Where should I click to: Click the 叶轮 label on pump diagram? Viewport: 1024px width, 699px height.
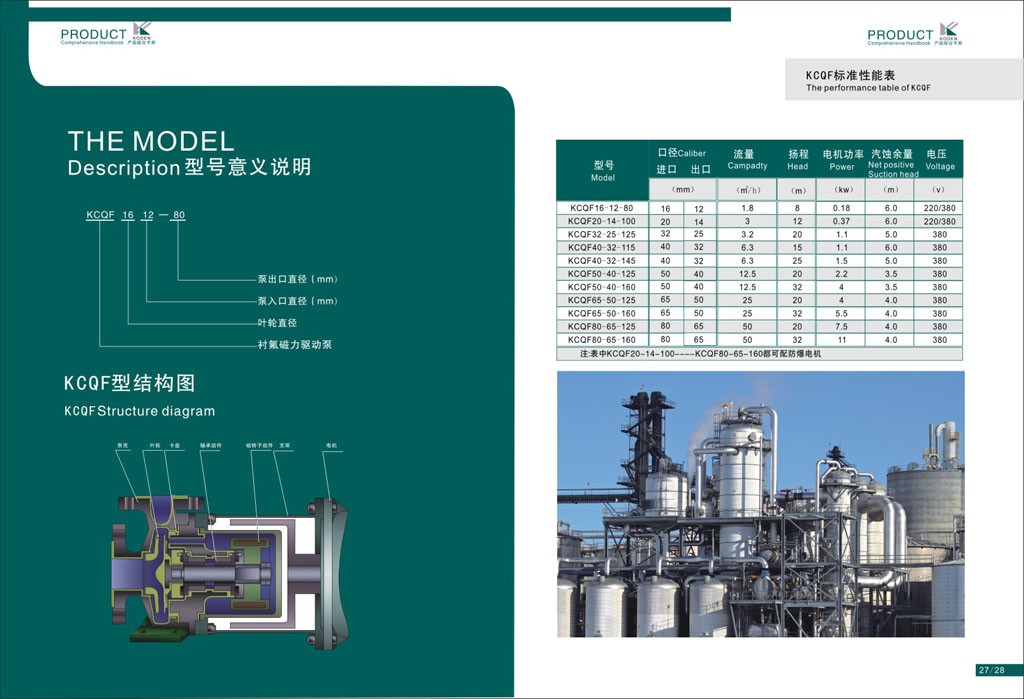click(154, 445)
